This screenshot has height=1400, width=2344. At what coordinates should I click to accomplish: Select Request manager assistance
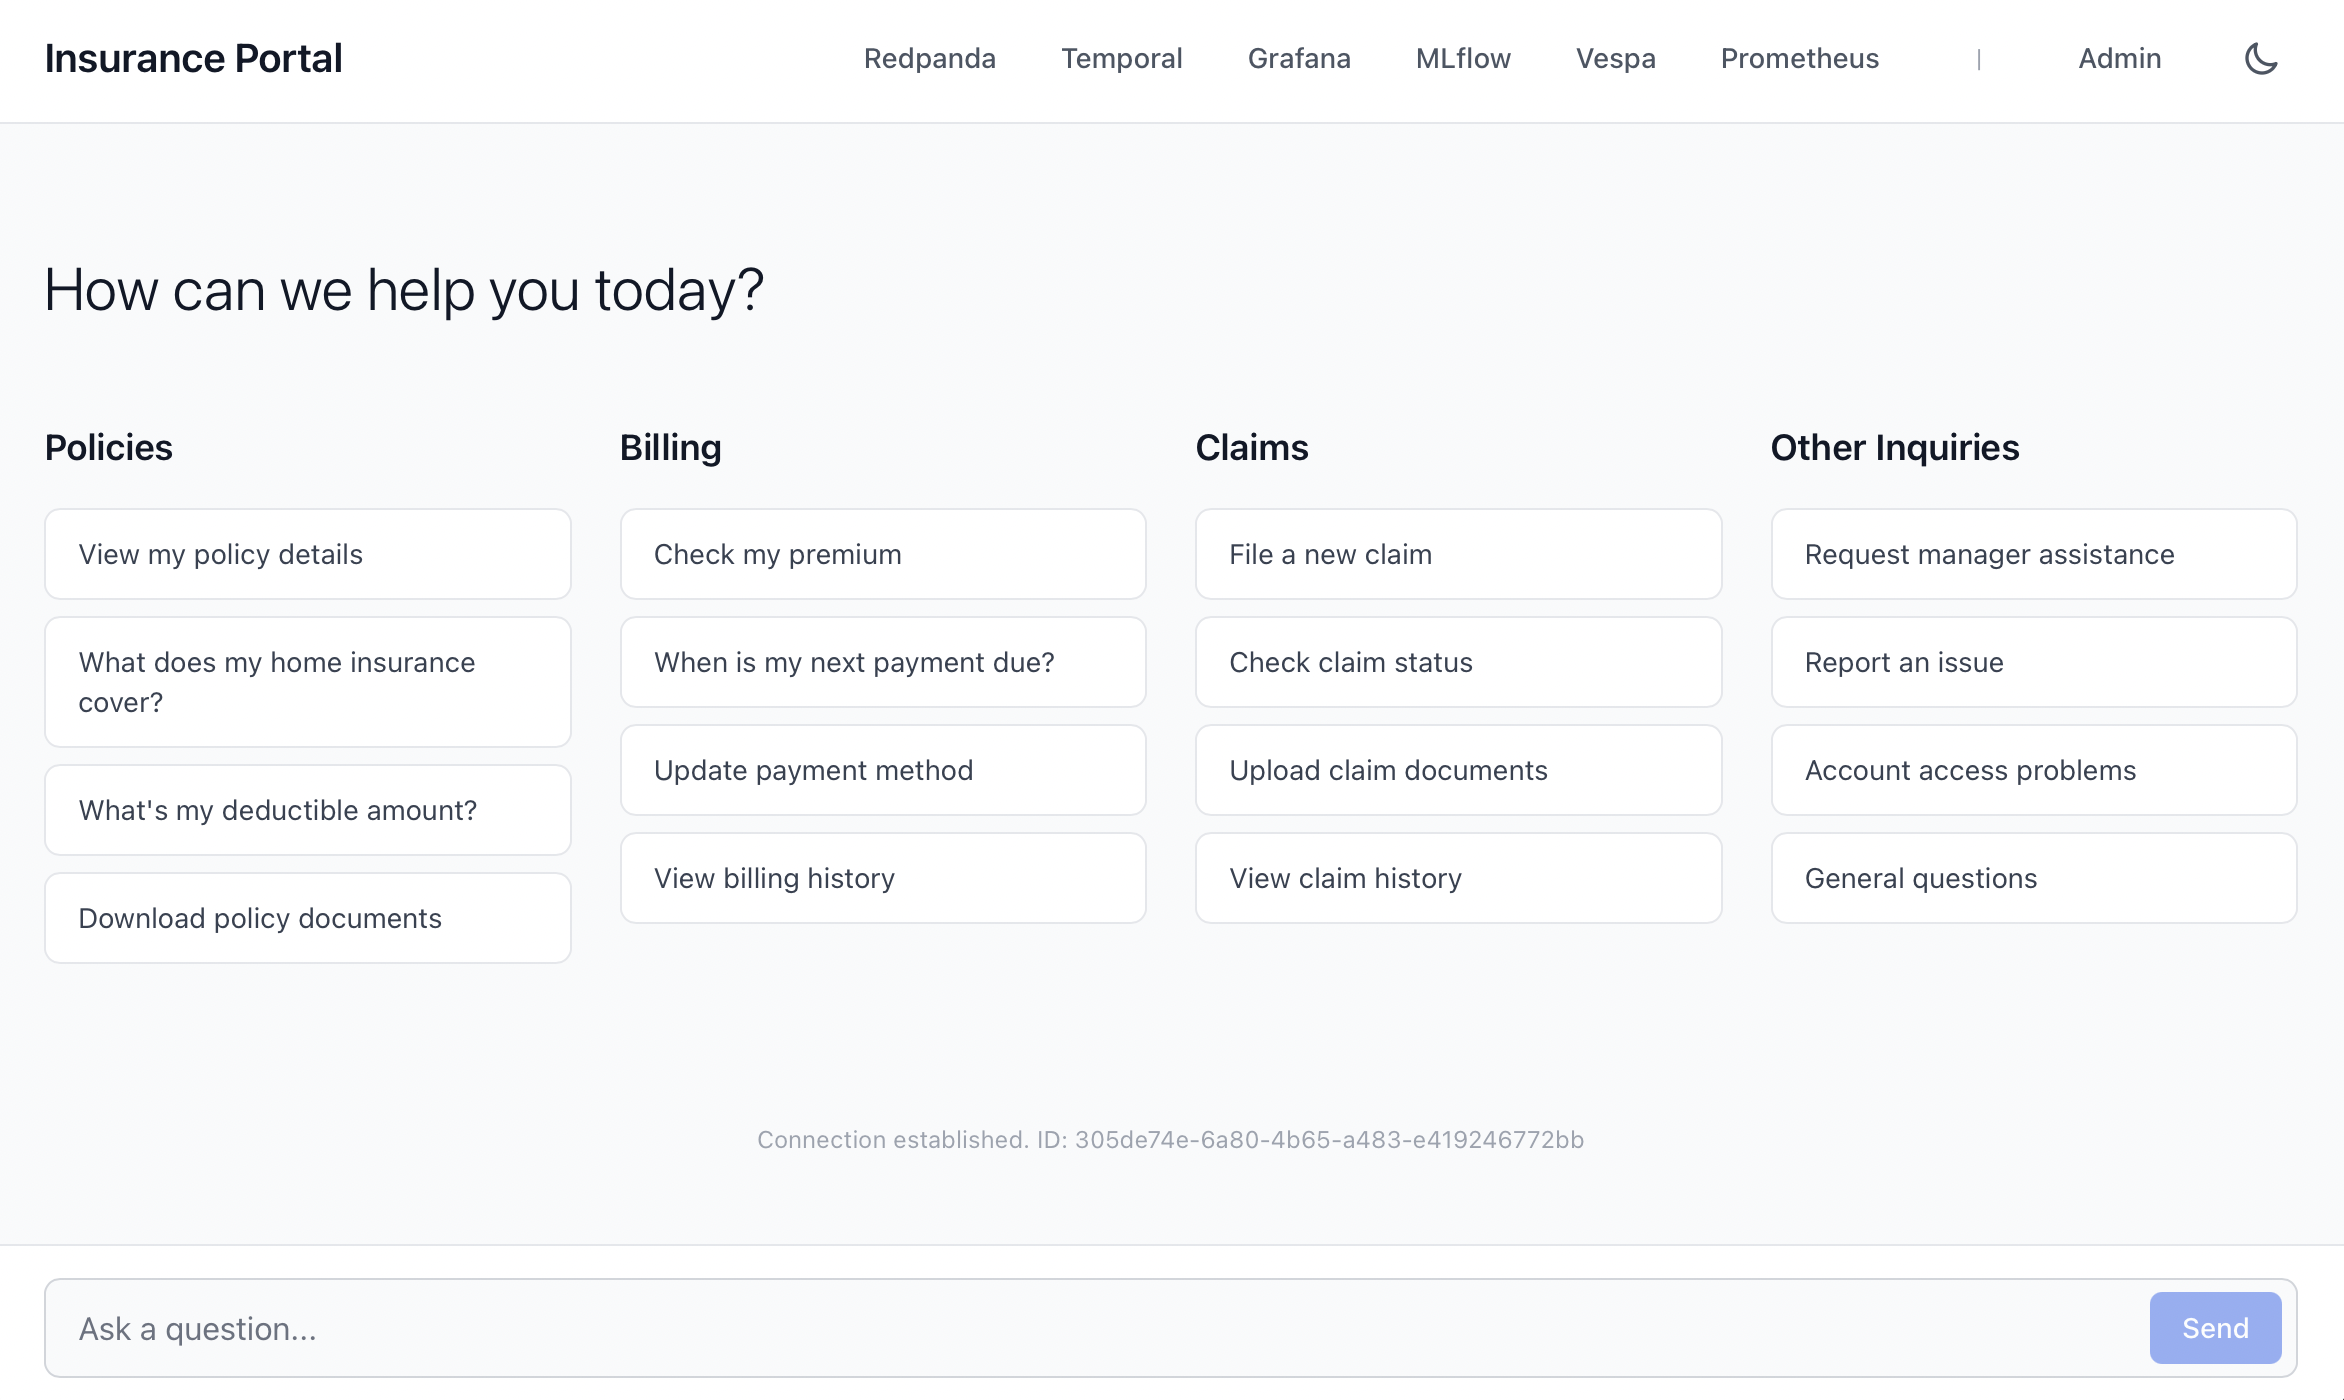[2034, 554]
